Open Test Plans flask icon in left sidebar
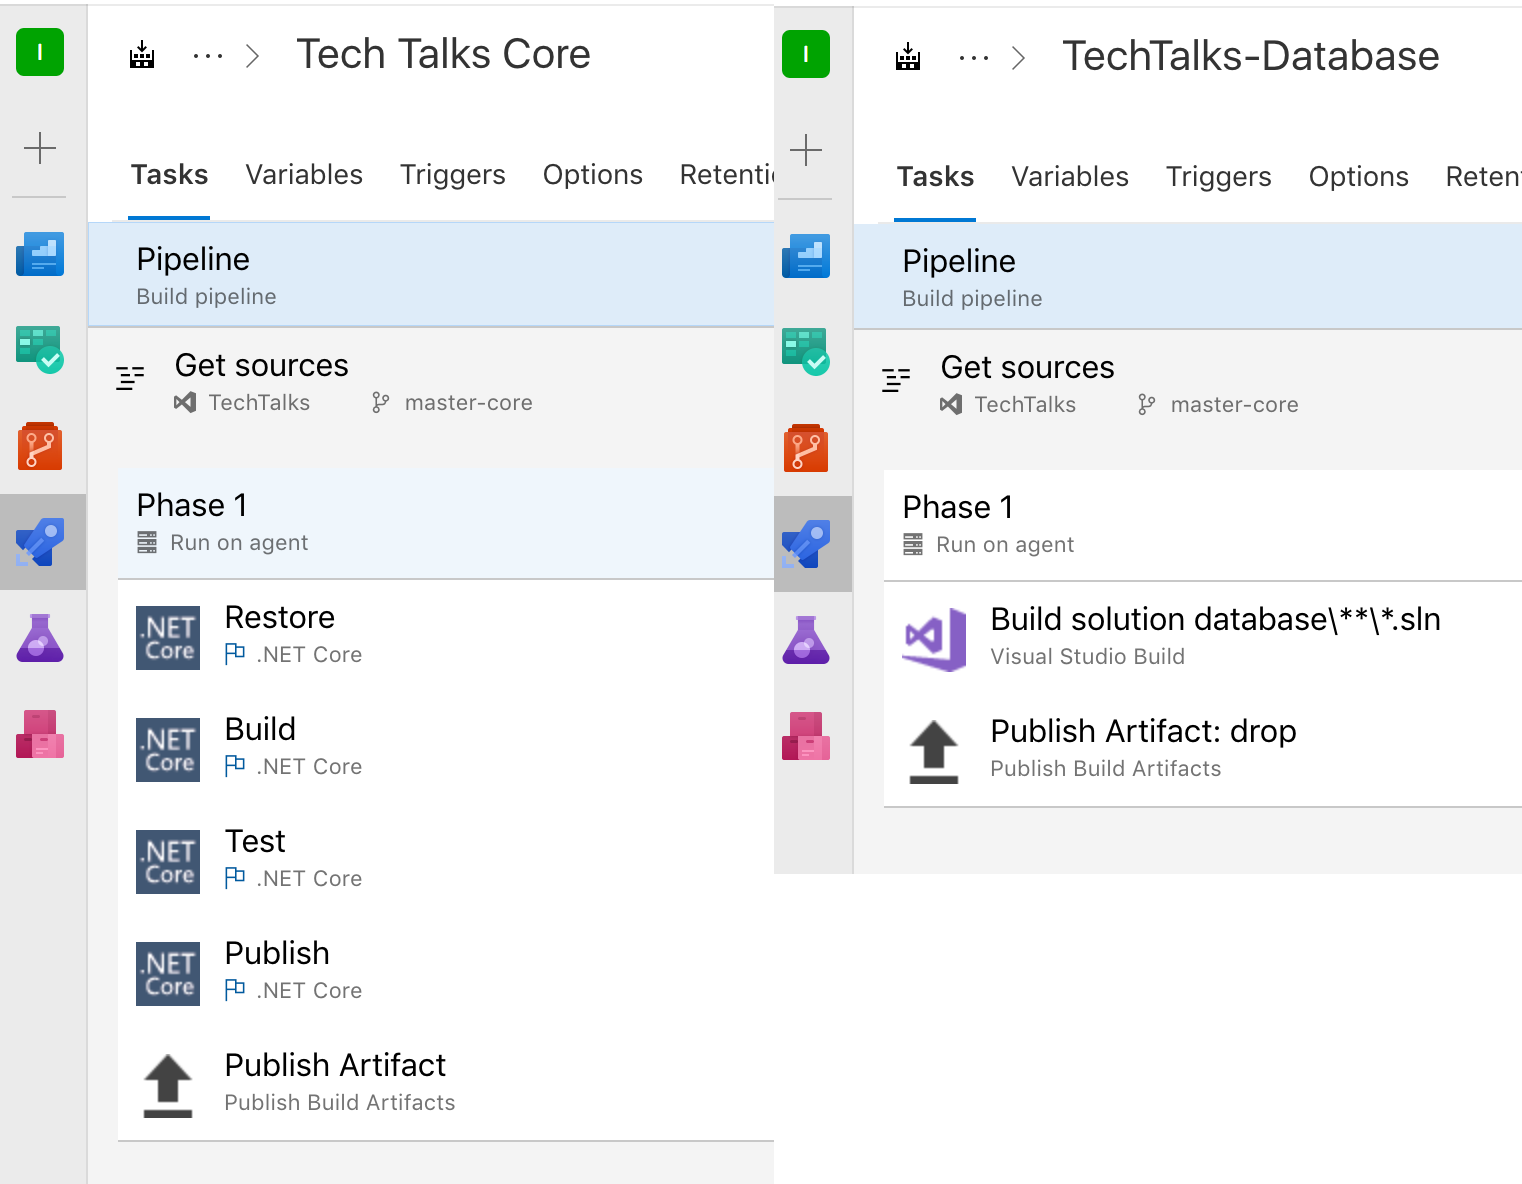1522x1184 pixels. (40, 638)
